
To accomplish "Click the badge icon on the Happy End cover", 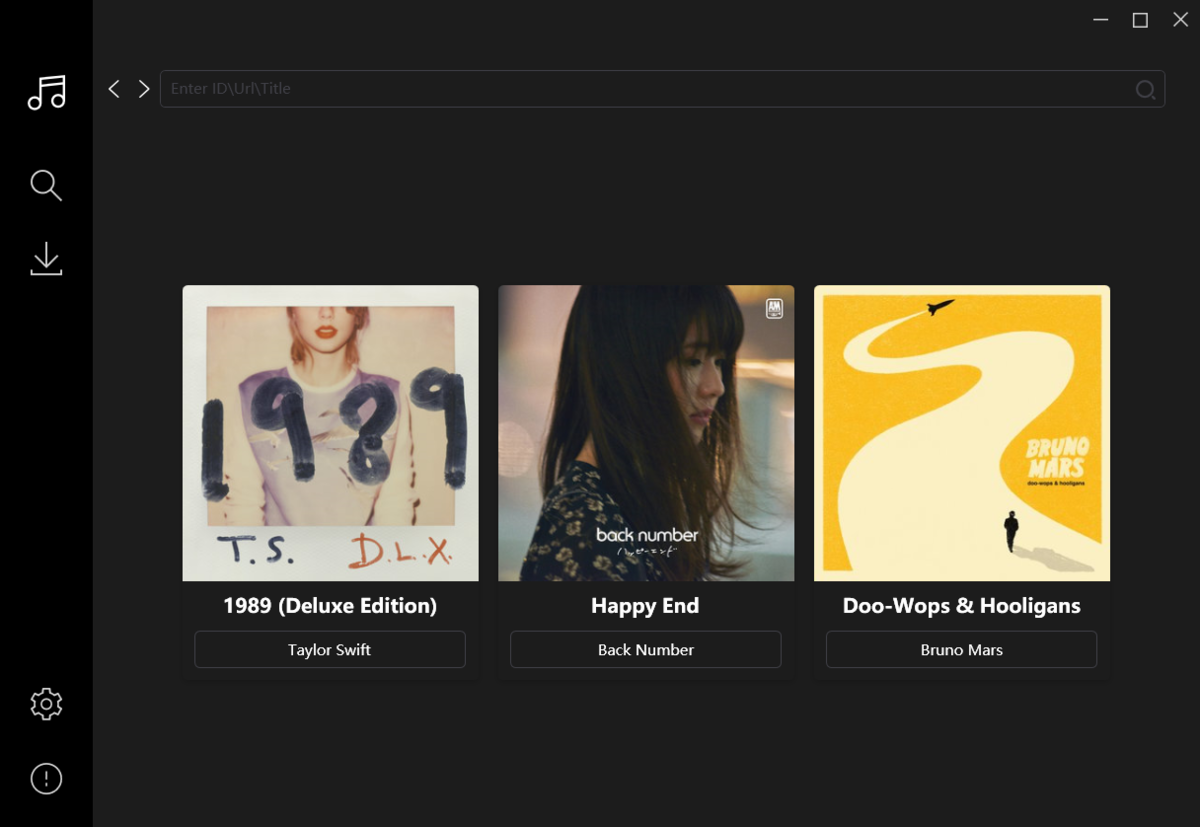I will coord(773,310).
